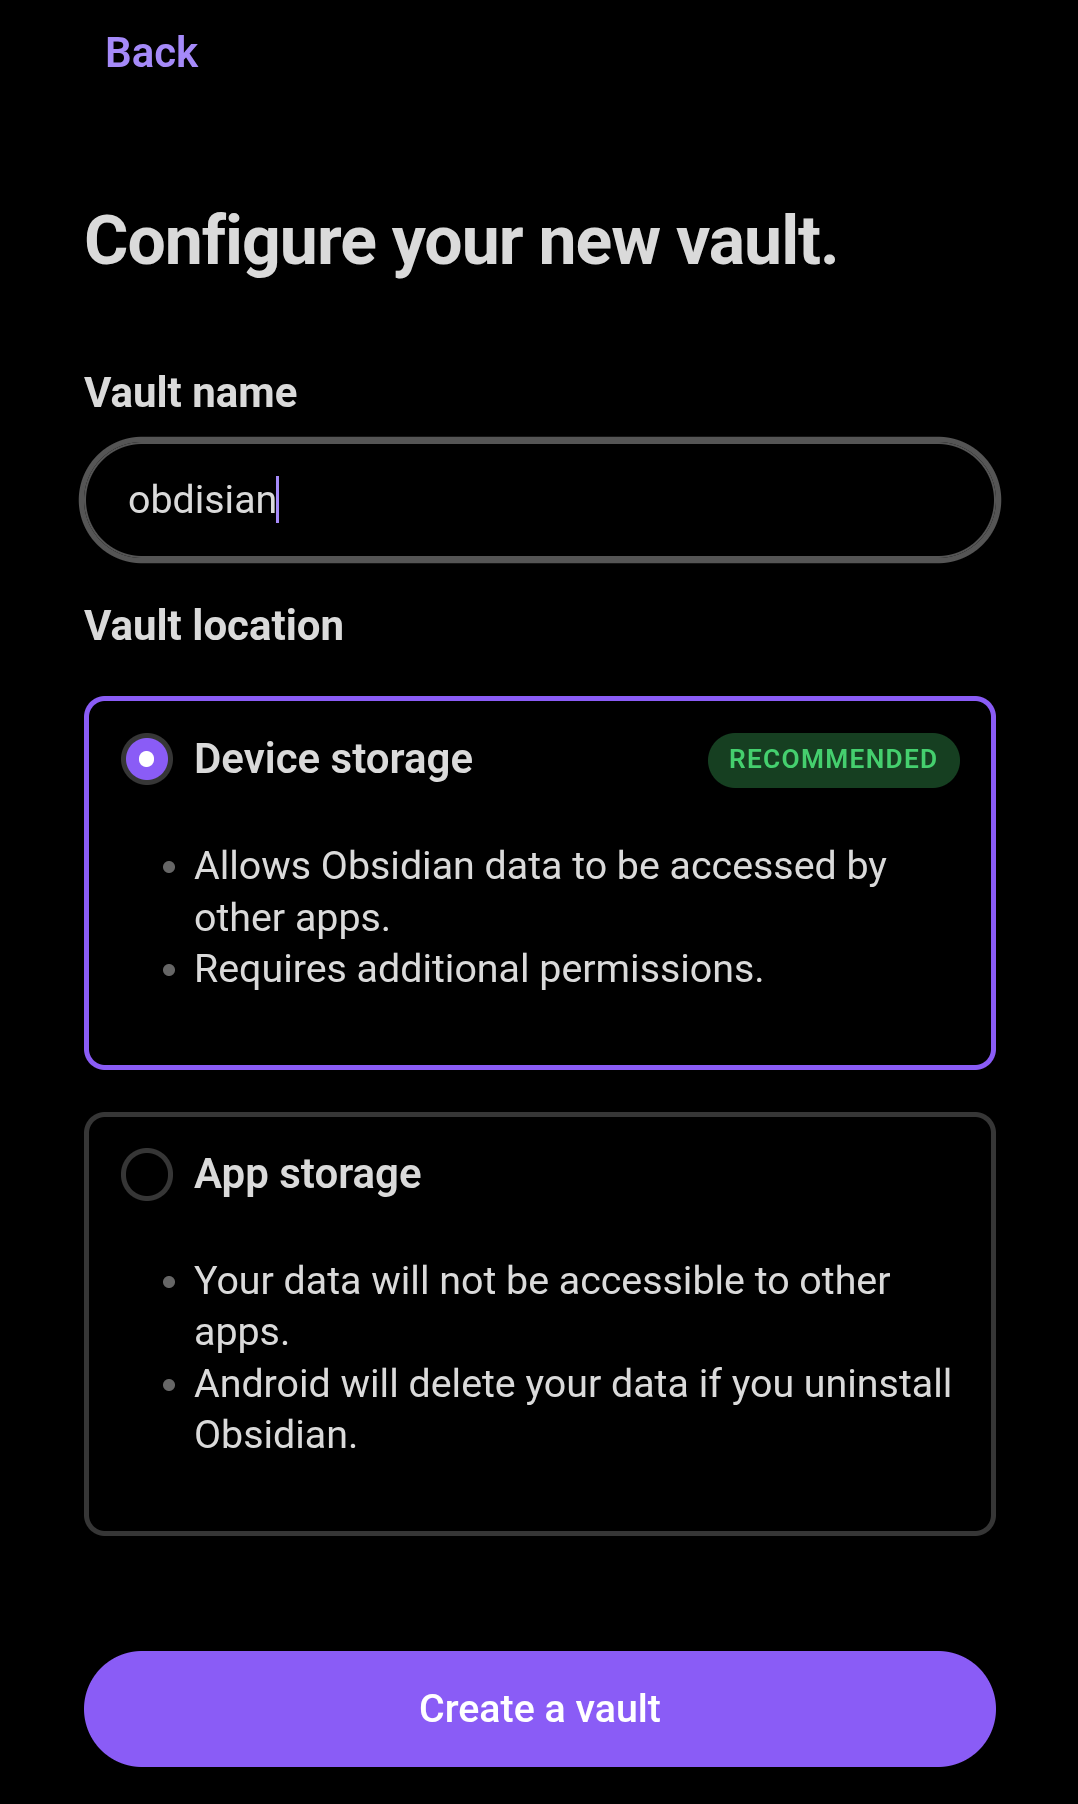Click 'Your data will not be accessible' text
This screenshot has height=1804, width=1078.
[x=542, y=1281]
